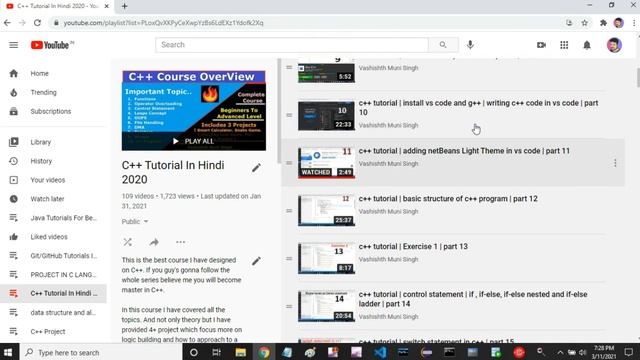Open the Windows Start menu
640x360 pixels.
tap(8, 352)
